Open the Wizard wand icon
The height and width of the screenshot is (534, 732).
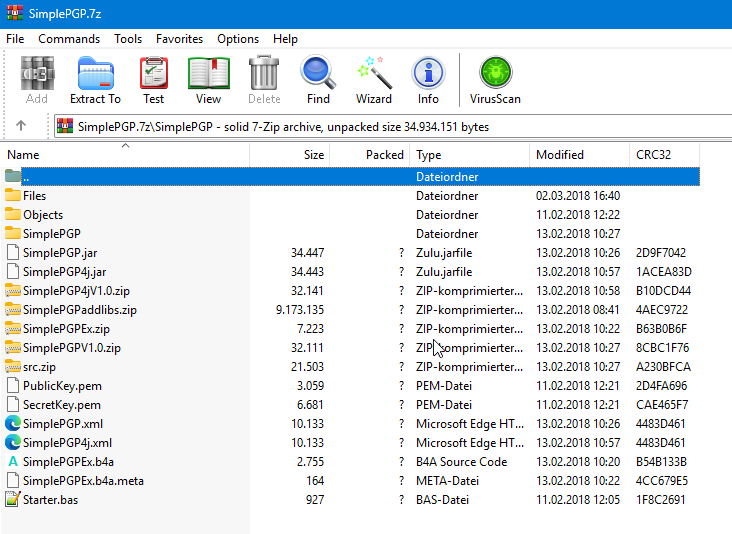coord(374,73)
